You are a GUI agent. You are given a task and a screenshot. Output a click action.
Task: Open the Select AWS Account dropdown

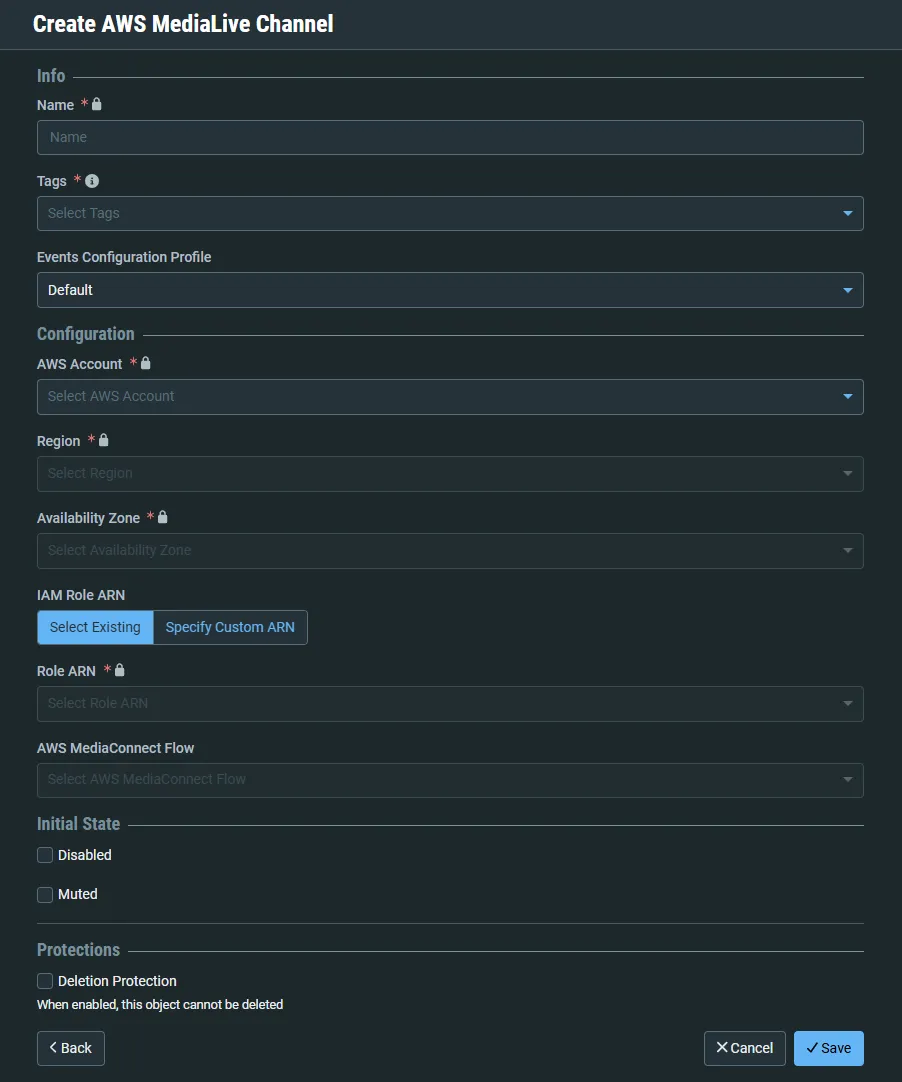(x=450, y=397)
